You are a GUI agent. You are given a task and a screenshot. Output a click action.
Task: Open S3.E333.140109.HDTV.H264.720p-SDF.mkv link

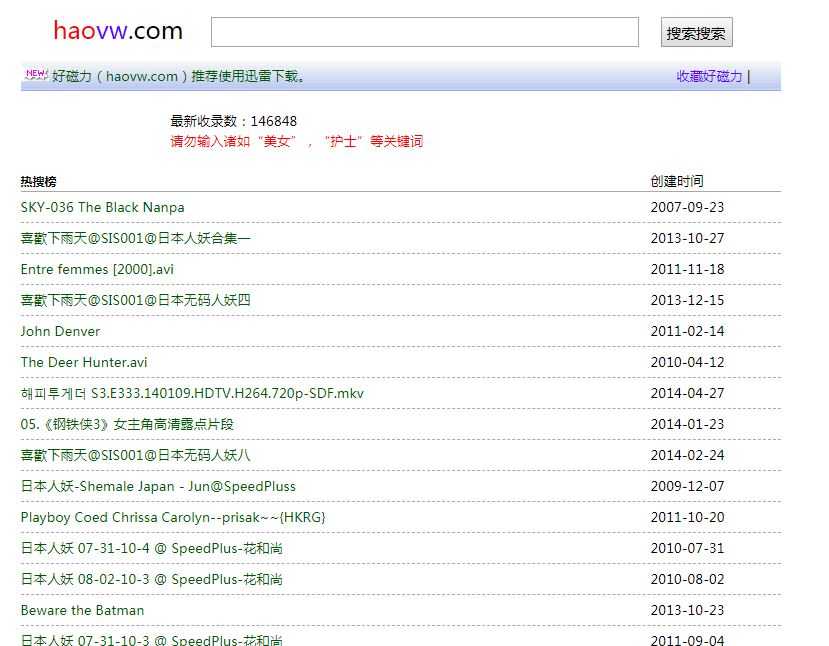click(x=192, y=393)
